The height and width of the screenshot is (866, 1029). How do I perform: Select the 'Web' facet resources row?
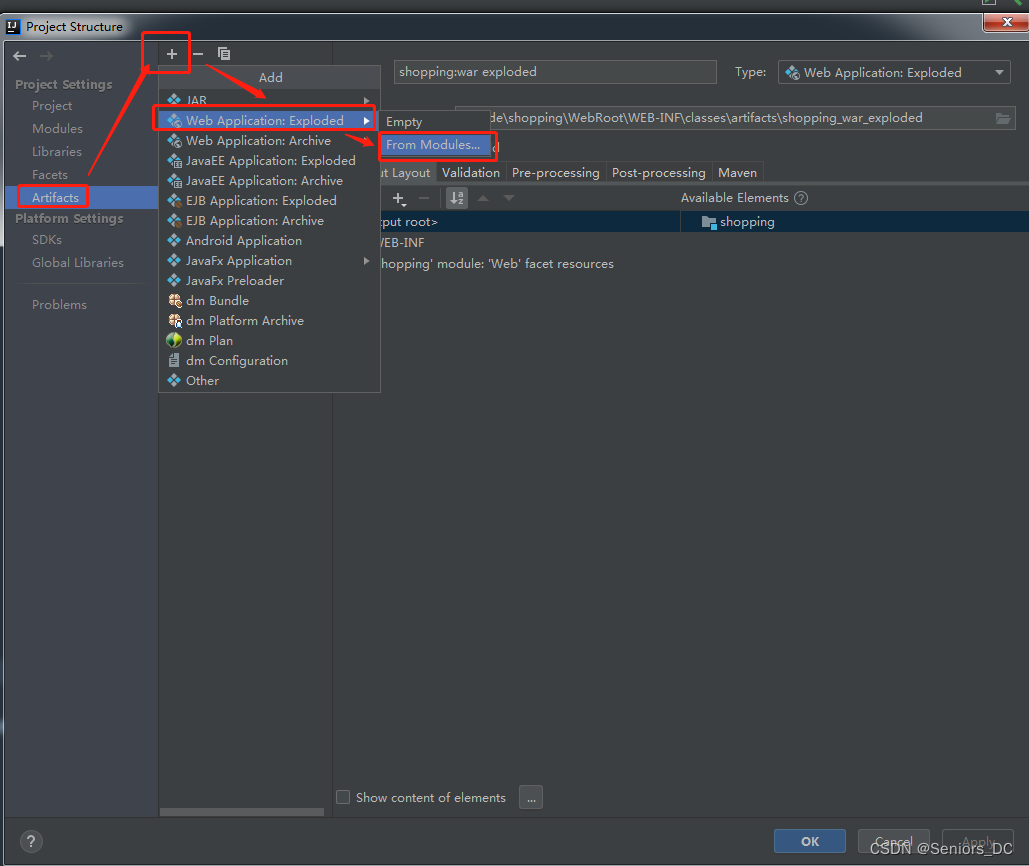(497, 264)
